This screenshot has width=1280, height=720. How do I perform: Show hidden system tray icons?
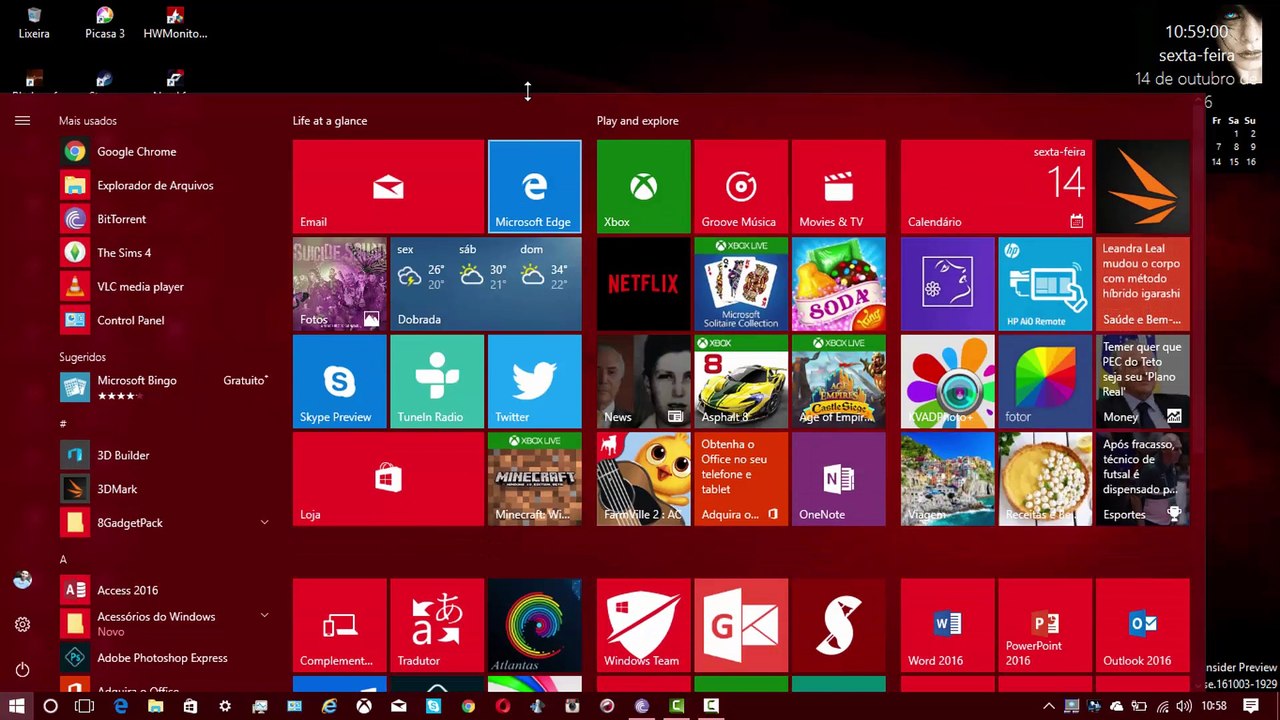click(1048, 706)
